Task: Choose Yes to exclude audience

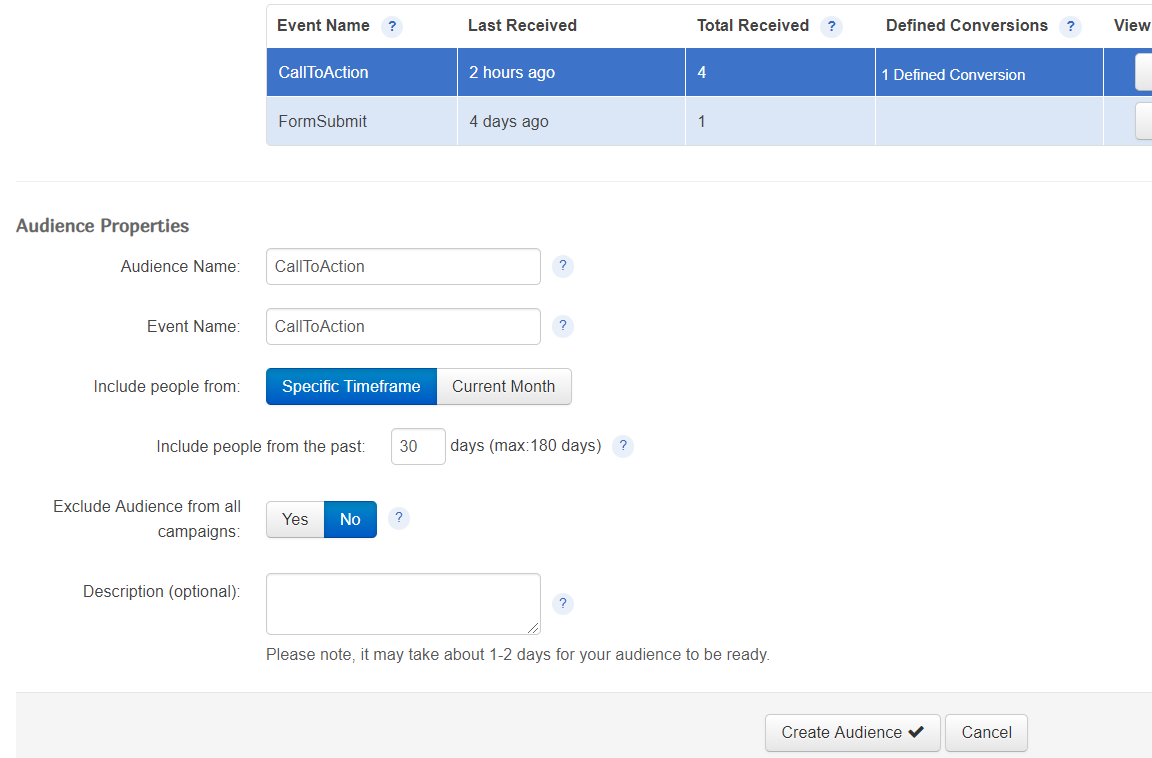Action: click(295, 519)
